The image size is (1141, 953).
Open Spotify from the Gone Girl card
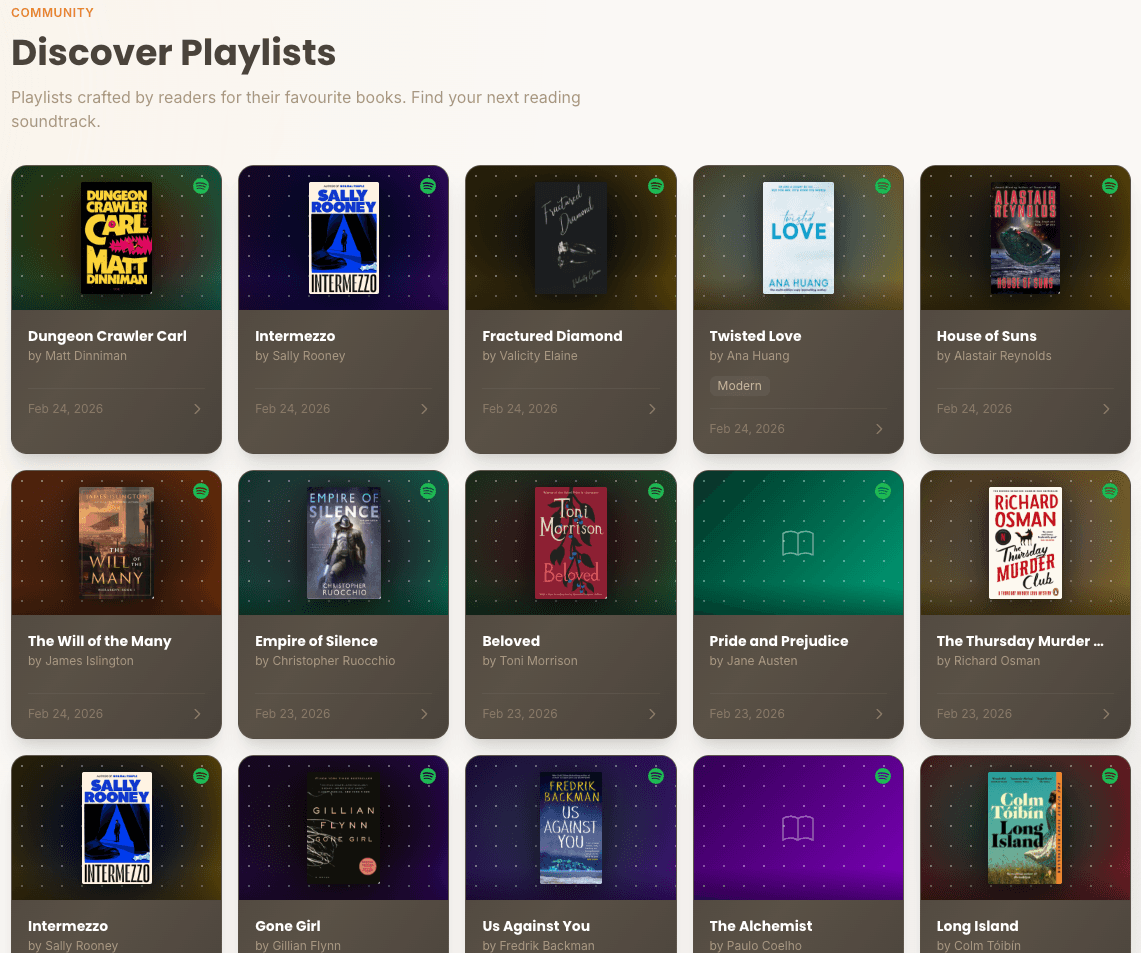pos(428,776)
